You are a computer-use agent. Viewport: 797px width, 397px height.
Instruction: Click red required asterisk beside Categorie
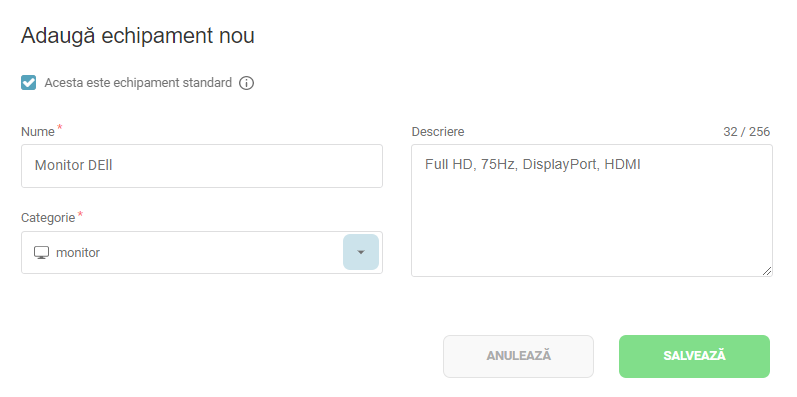coord(80,213)
